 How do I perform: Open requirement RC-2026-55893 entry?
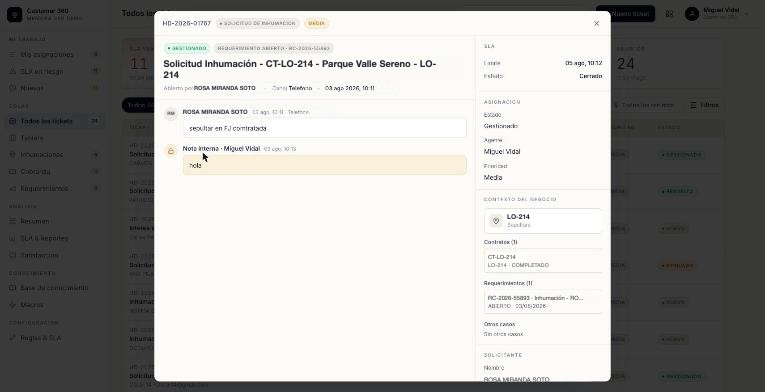[x=543, y=302]
